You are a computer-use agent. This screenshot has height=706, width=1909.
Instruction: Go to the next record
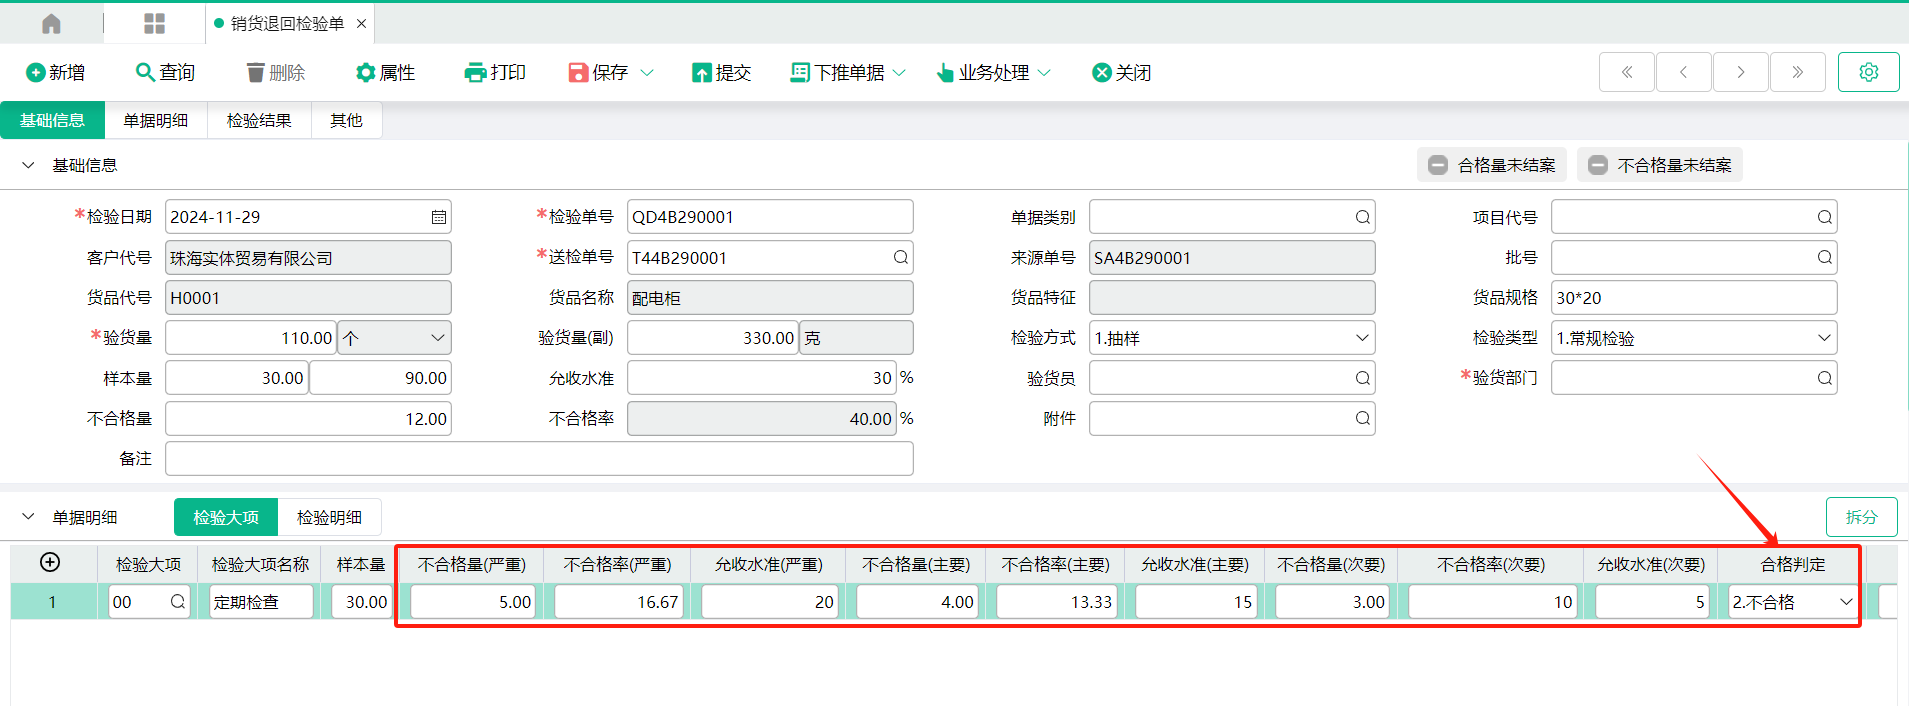coord(1741,72)
